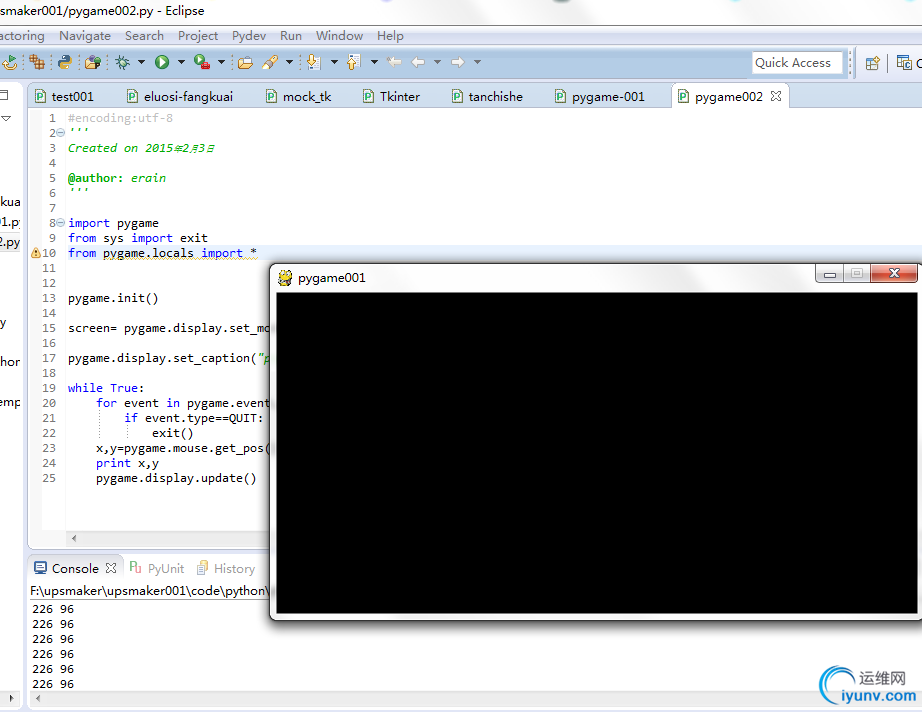Click the Python icon in toolbar
922x712 pixels.
(x=65, y=62)
